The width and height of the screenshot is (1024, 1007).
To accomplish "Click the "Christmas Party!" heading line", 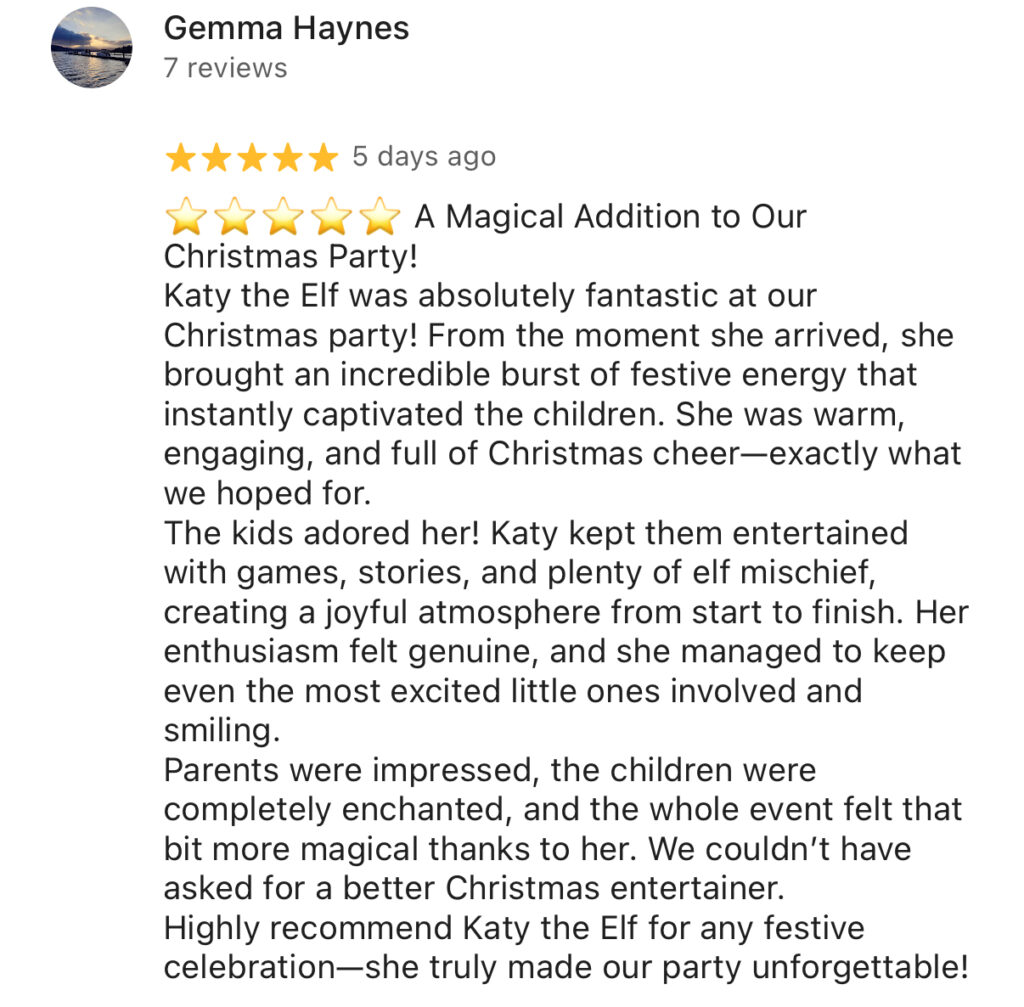I will 290,257.
